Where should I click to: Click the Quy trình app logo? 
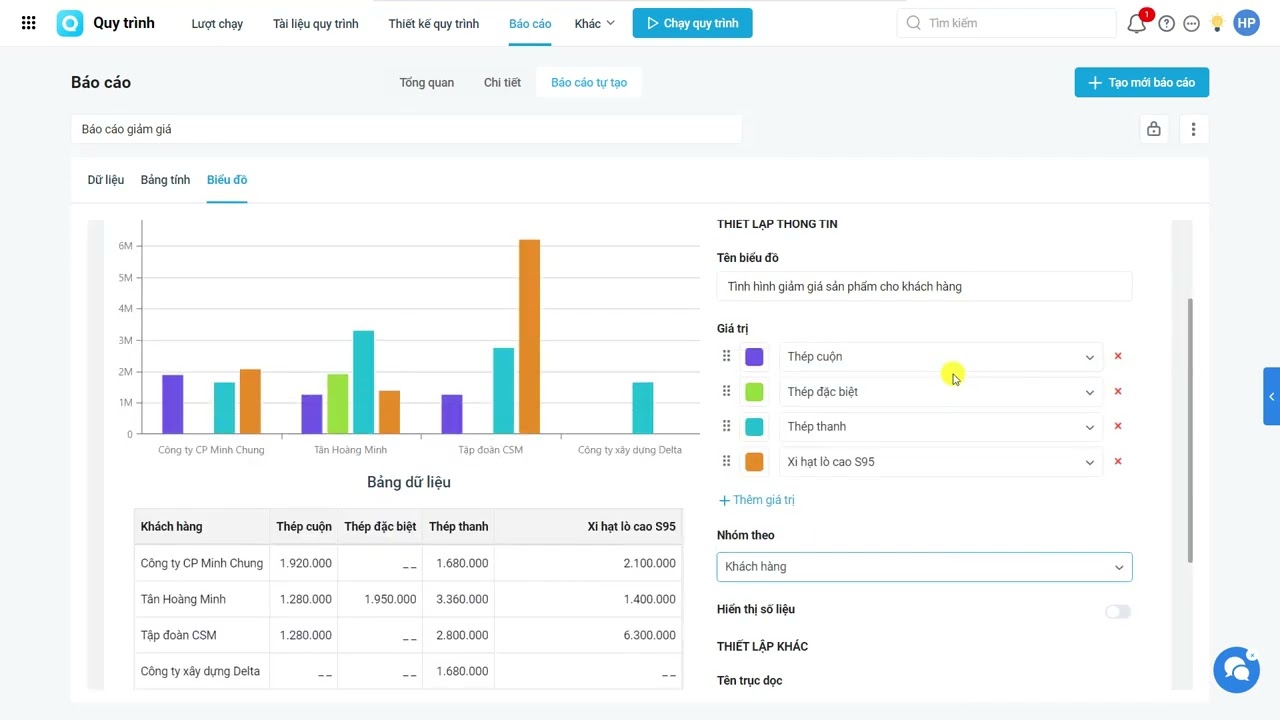70,23
